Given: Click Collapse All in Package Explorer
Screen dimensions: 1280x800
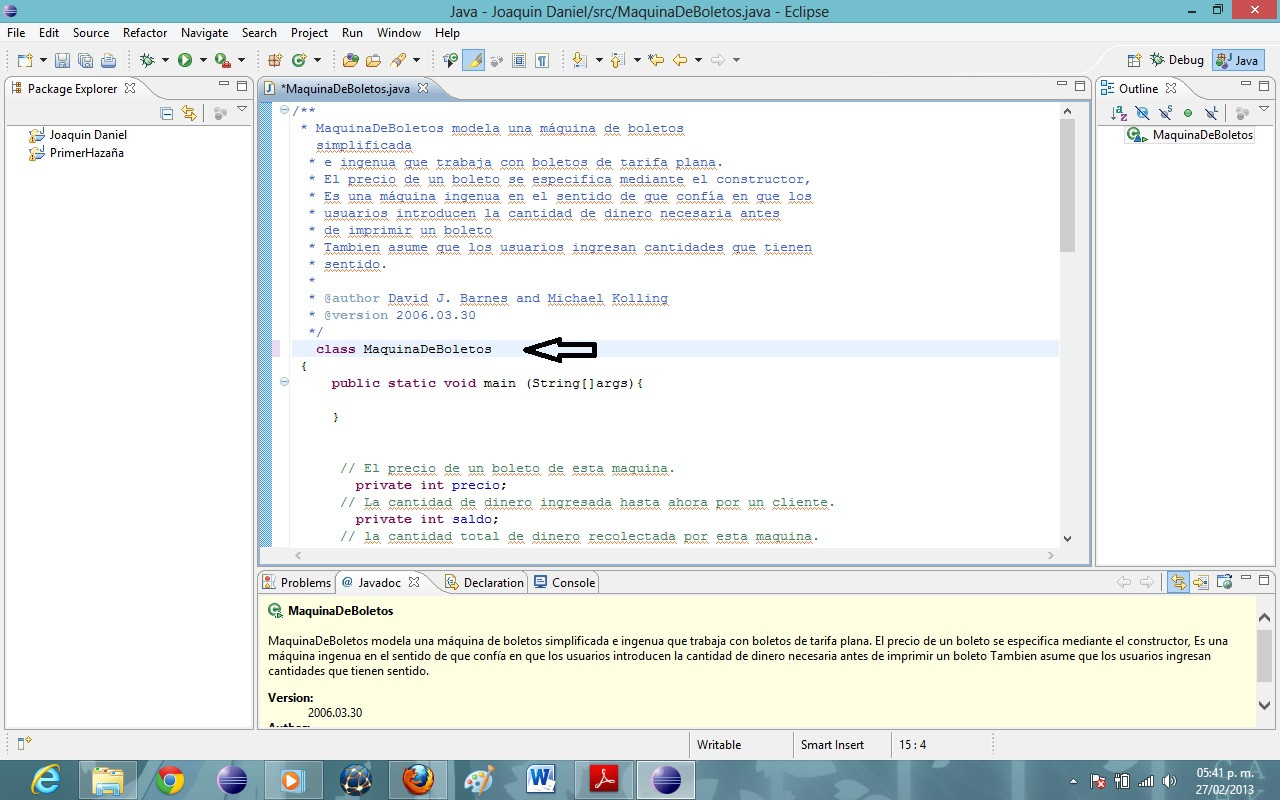Looking at the screenshot, I should tap(167, 113).
